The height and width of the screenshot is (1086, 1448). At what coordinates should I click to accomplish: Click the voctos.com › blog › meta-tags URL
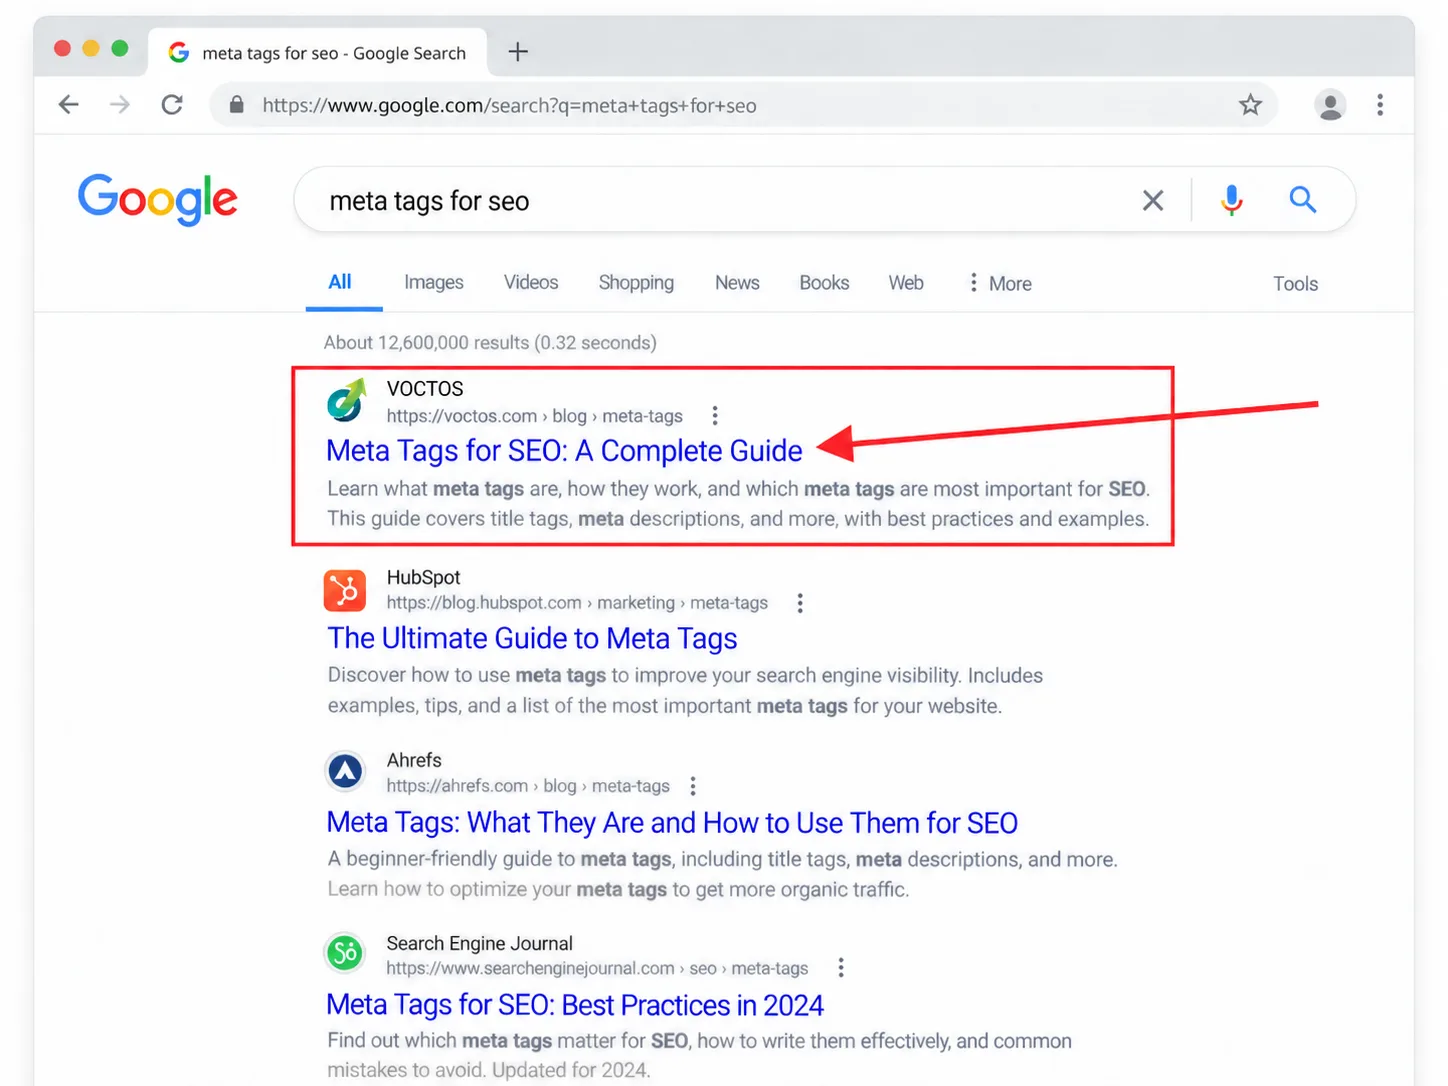535,416
